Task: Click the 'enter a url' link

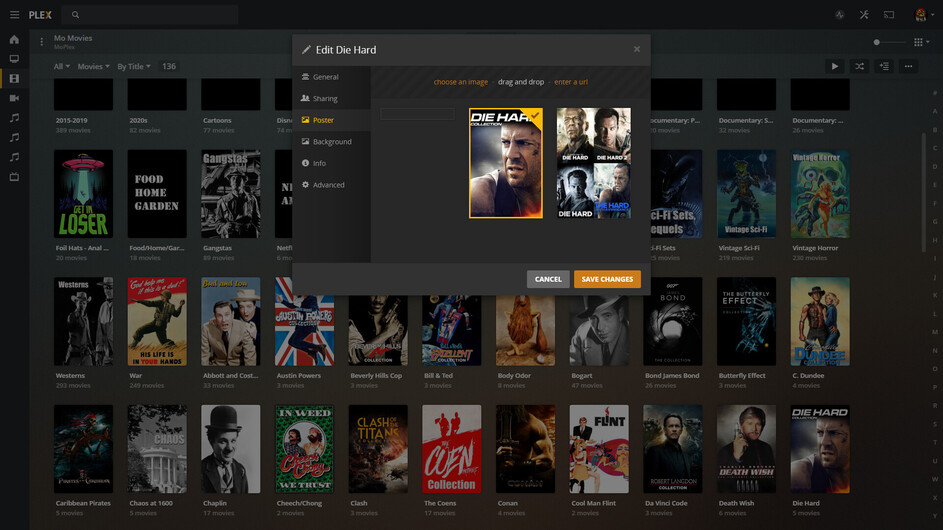Action: click(x=571, y=82)
